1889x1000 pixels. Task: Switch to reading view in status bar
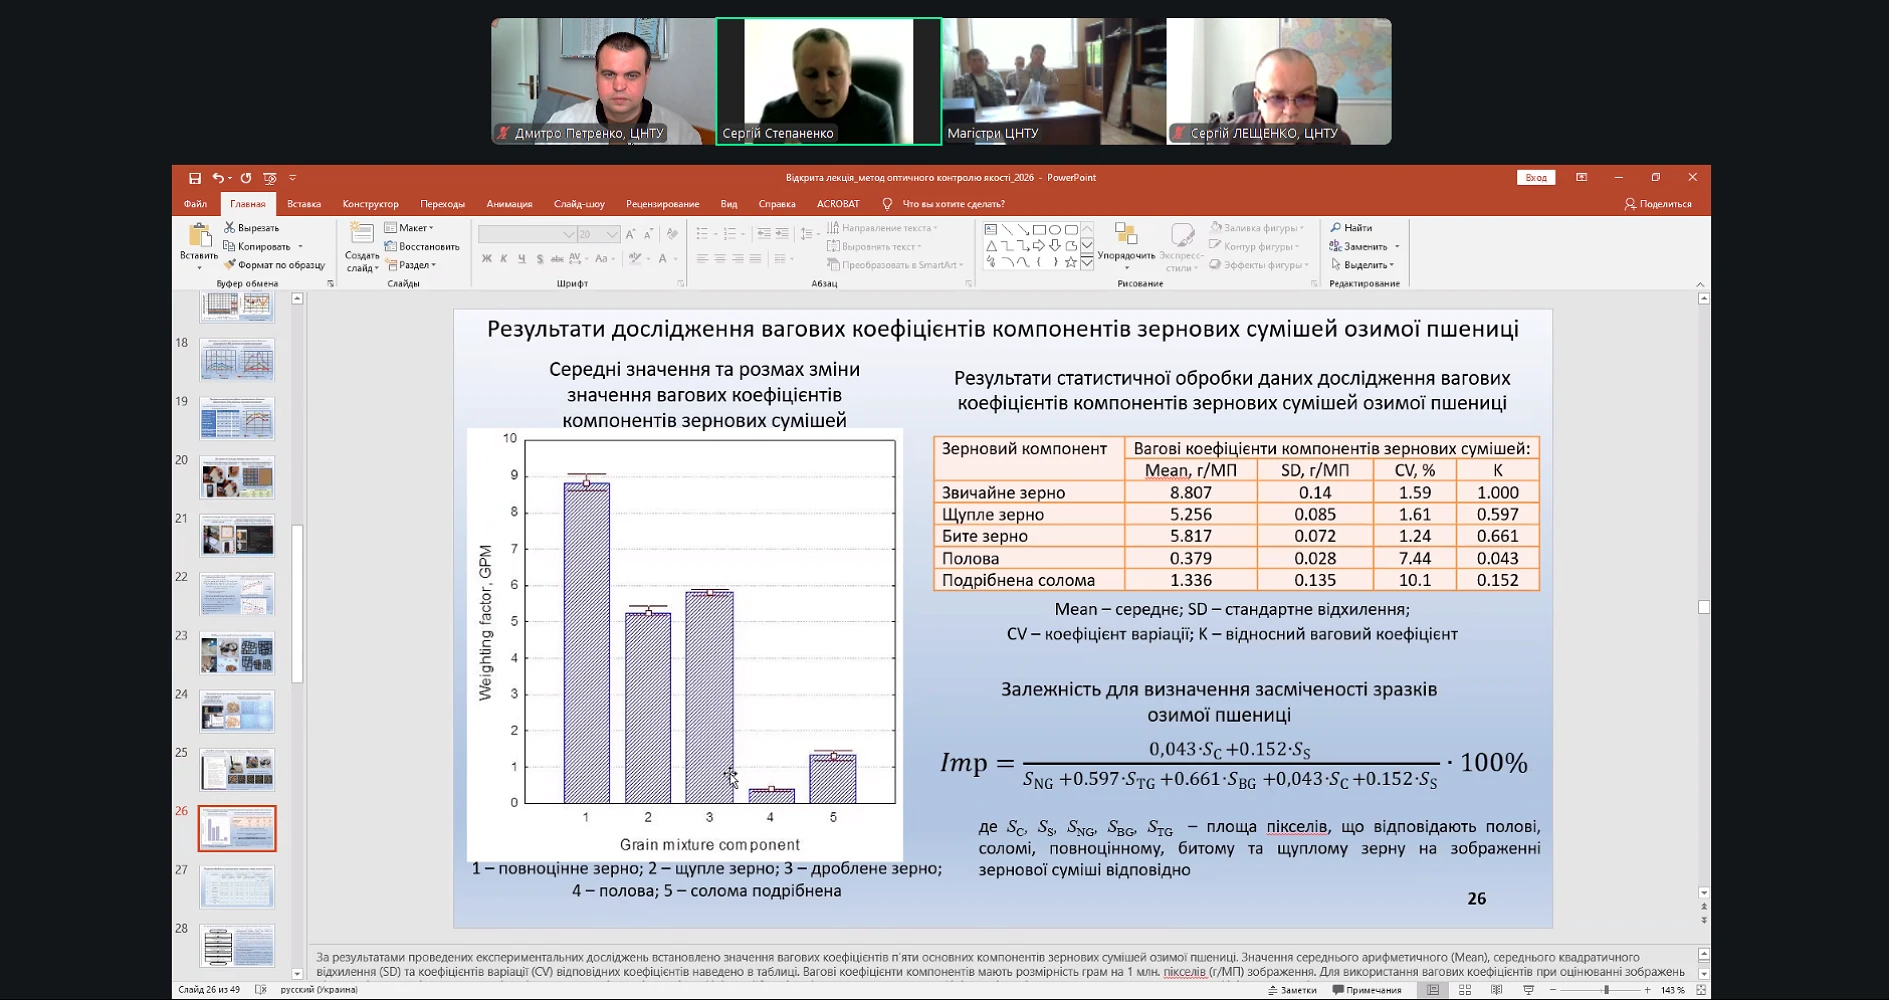tap(1496, 990)
